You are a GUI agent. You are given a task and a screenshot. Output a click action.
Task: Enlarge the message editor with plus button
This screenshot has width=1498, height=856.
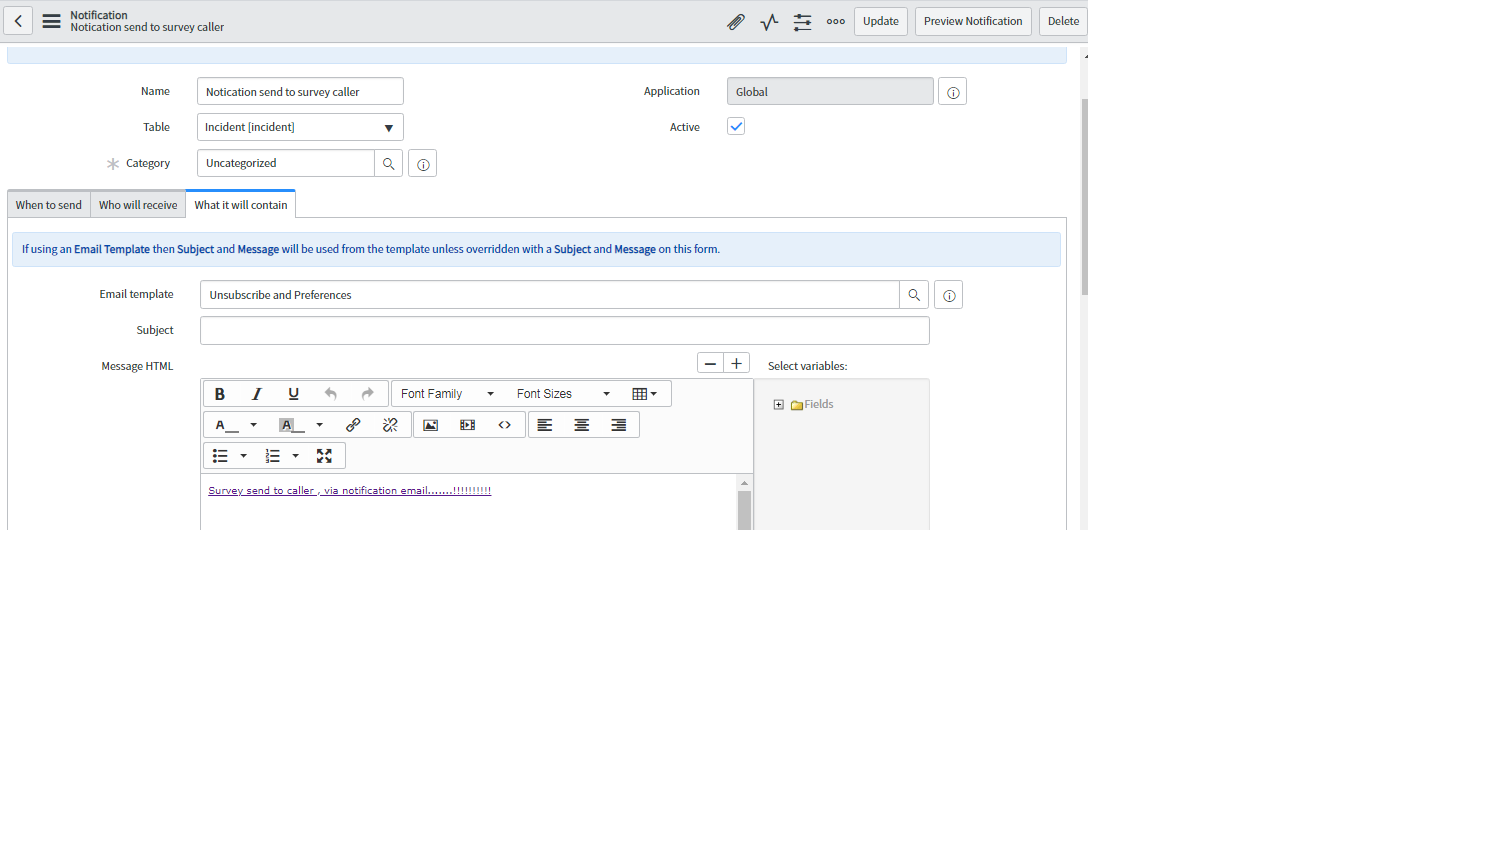tap(737, 364)
